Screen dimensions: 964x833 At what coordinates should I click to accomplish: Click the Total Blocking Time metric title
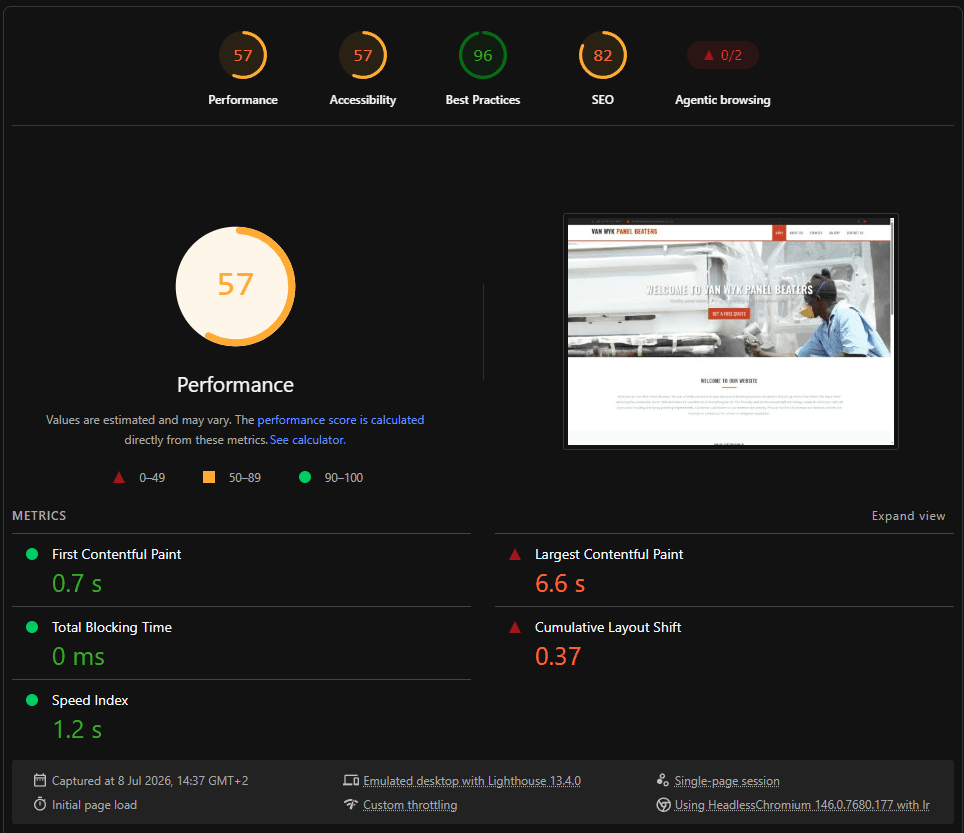point(112,627)
